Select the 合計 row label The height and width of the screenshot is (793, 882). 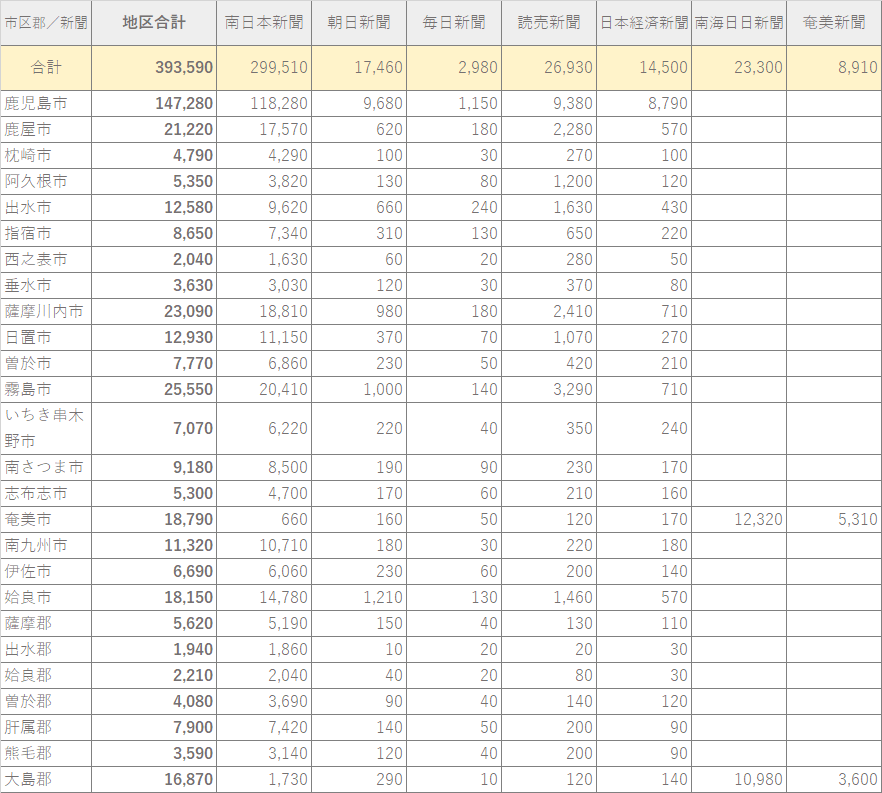point(46,67)
